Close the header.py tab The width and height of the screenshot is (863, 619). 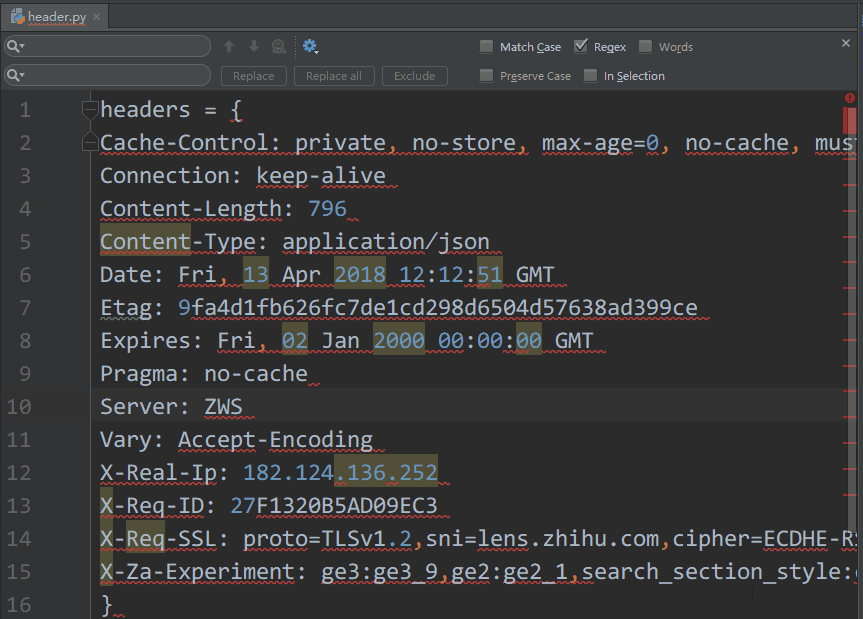pos(96,17)
